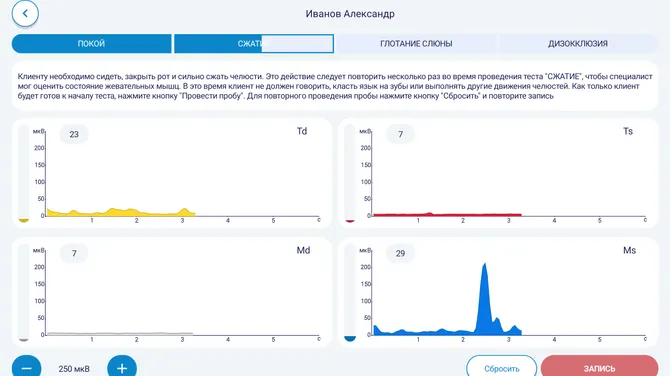Click the 250 мкВ scale value
The width and height of the screenshot is (670, 376).
pyautogui.click(x=74, y=369)
